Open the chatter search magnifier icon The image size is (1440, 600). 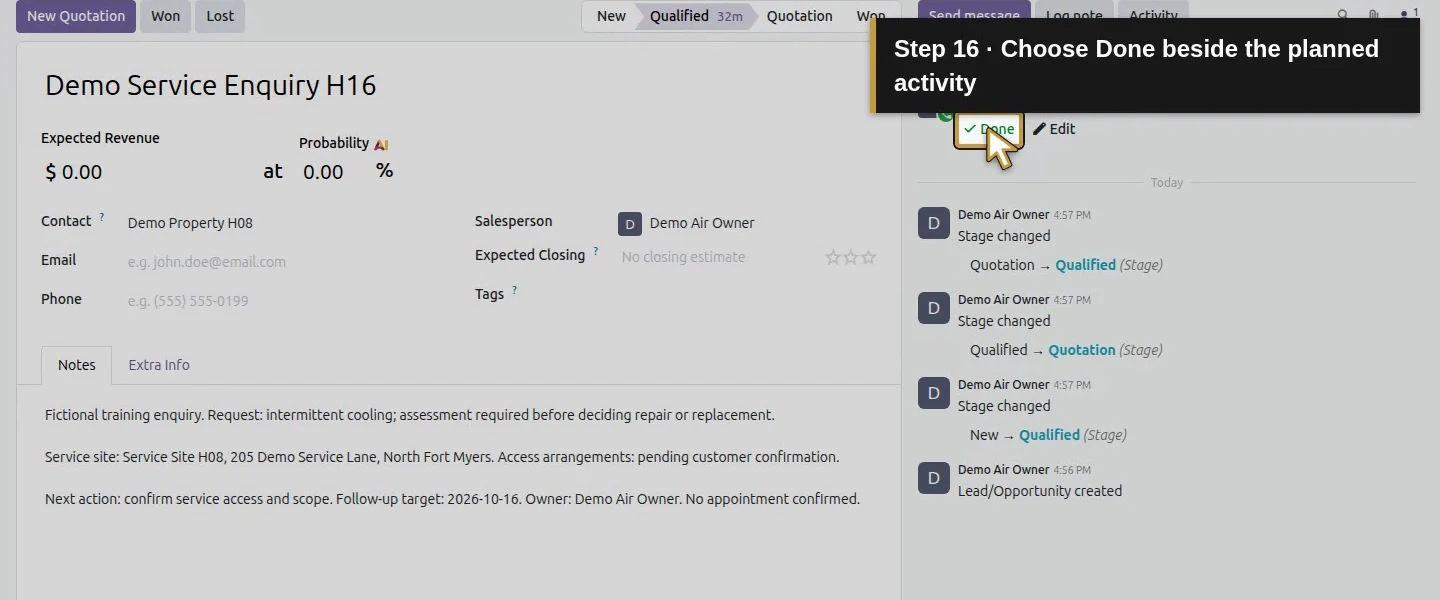tap(1343, 15)
